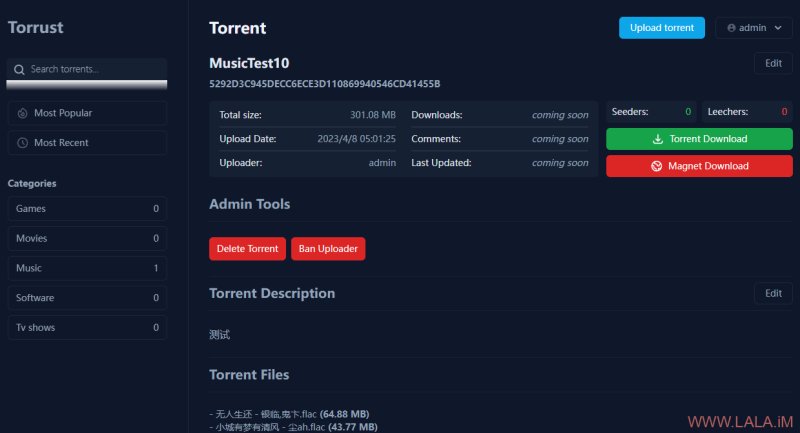
Task: Edit the MusicTest10 torrent title
Action: pos(773,63)
